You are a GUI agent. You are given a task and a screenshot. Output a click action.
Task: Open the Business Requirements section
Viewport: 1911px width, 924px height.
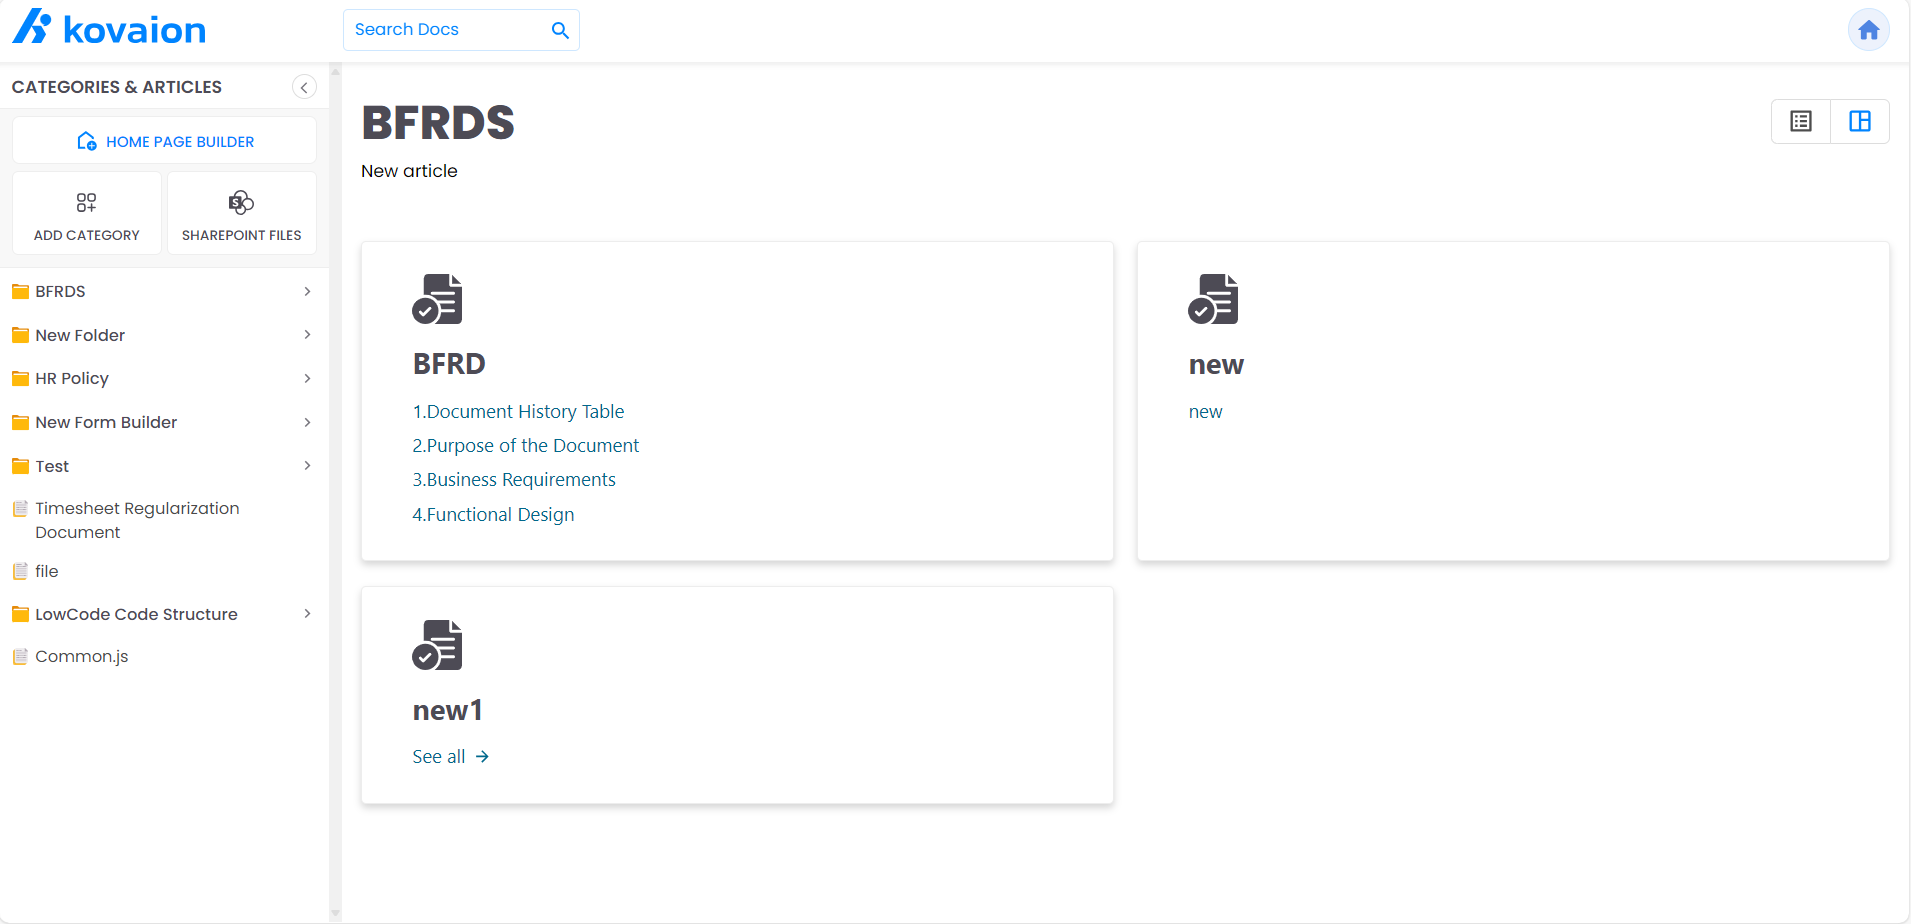[513, 479]
